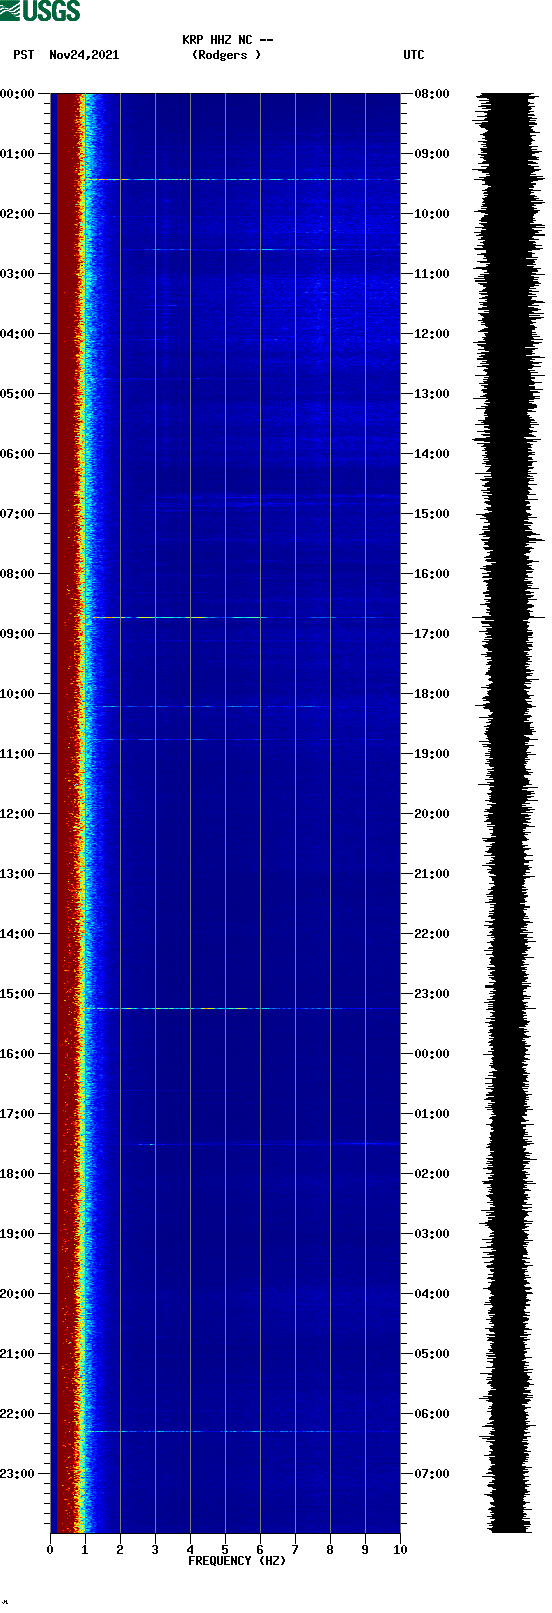Click the 20:00 UTC time label

point(432,814)
